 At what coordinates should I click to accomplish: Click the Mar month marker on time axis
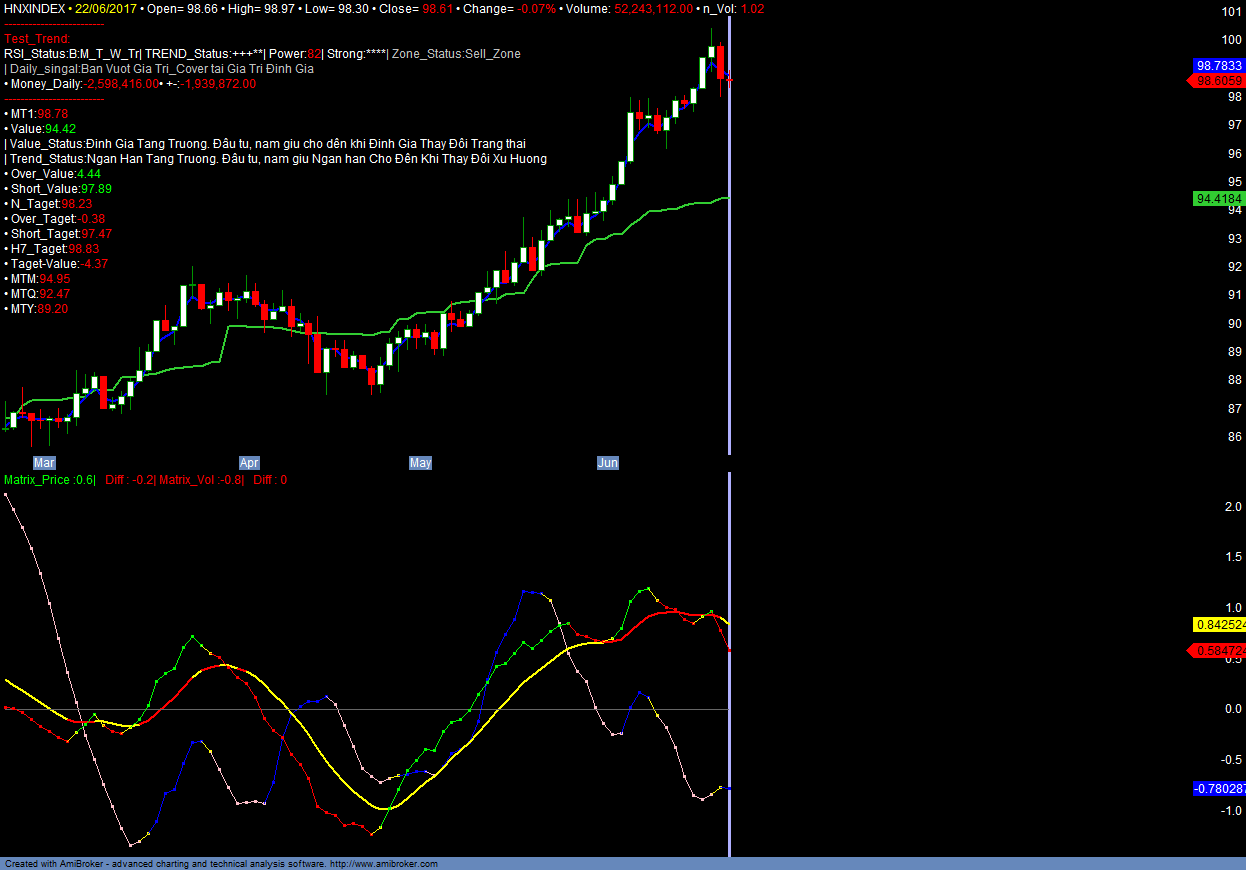tap(44, 463)
